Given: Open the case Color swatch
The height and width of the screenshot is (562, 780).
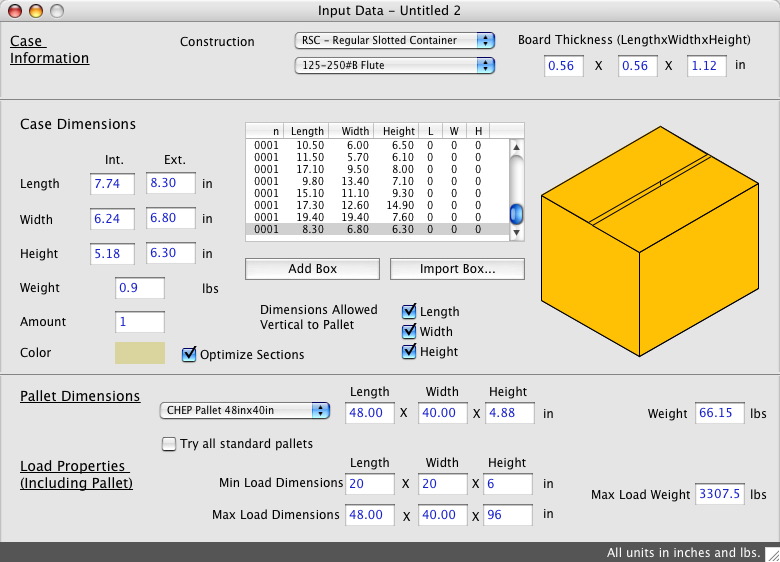Looking at the screenshot, I should pos(140,353).
